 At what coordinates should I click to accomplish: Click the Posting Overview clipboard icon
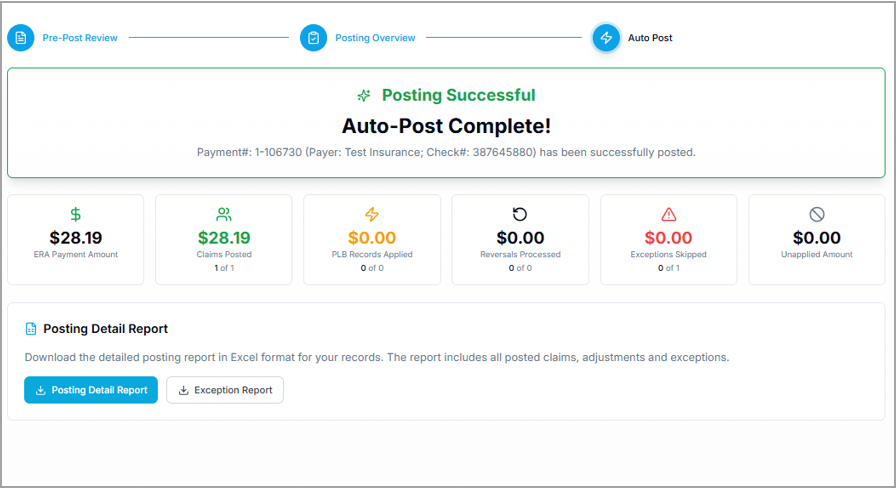pos(314,38)
